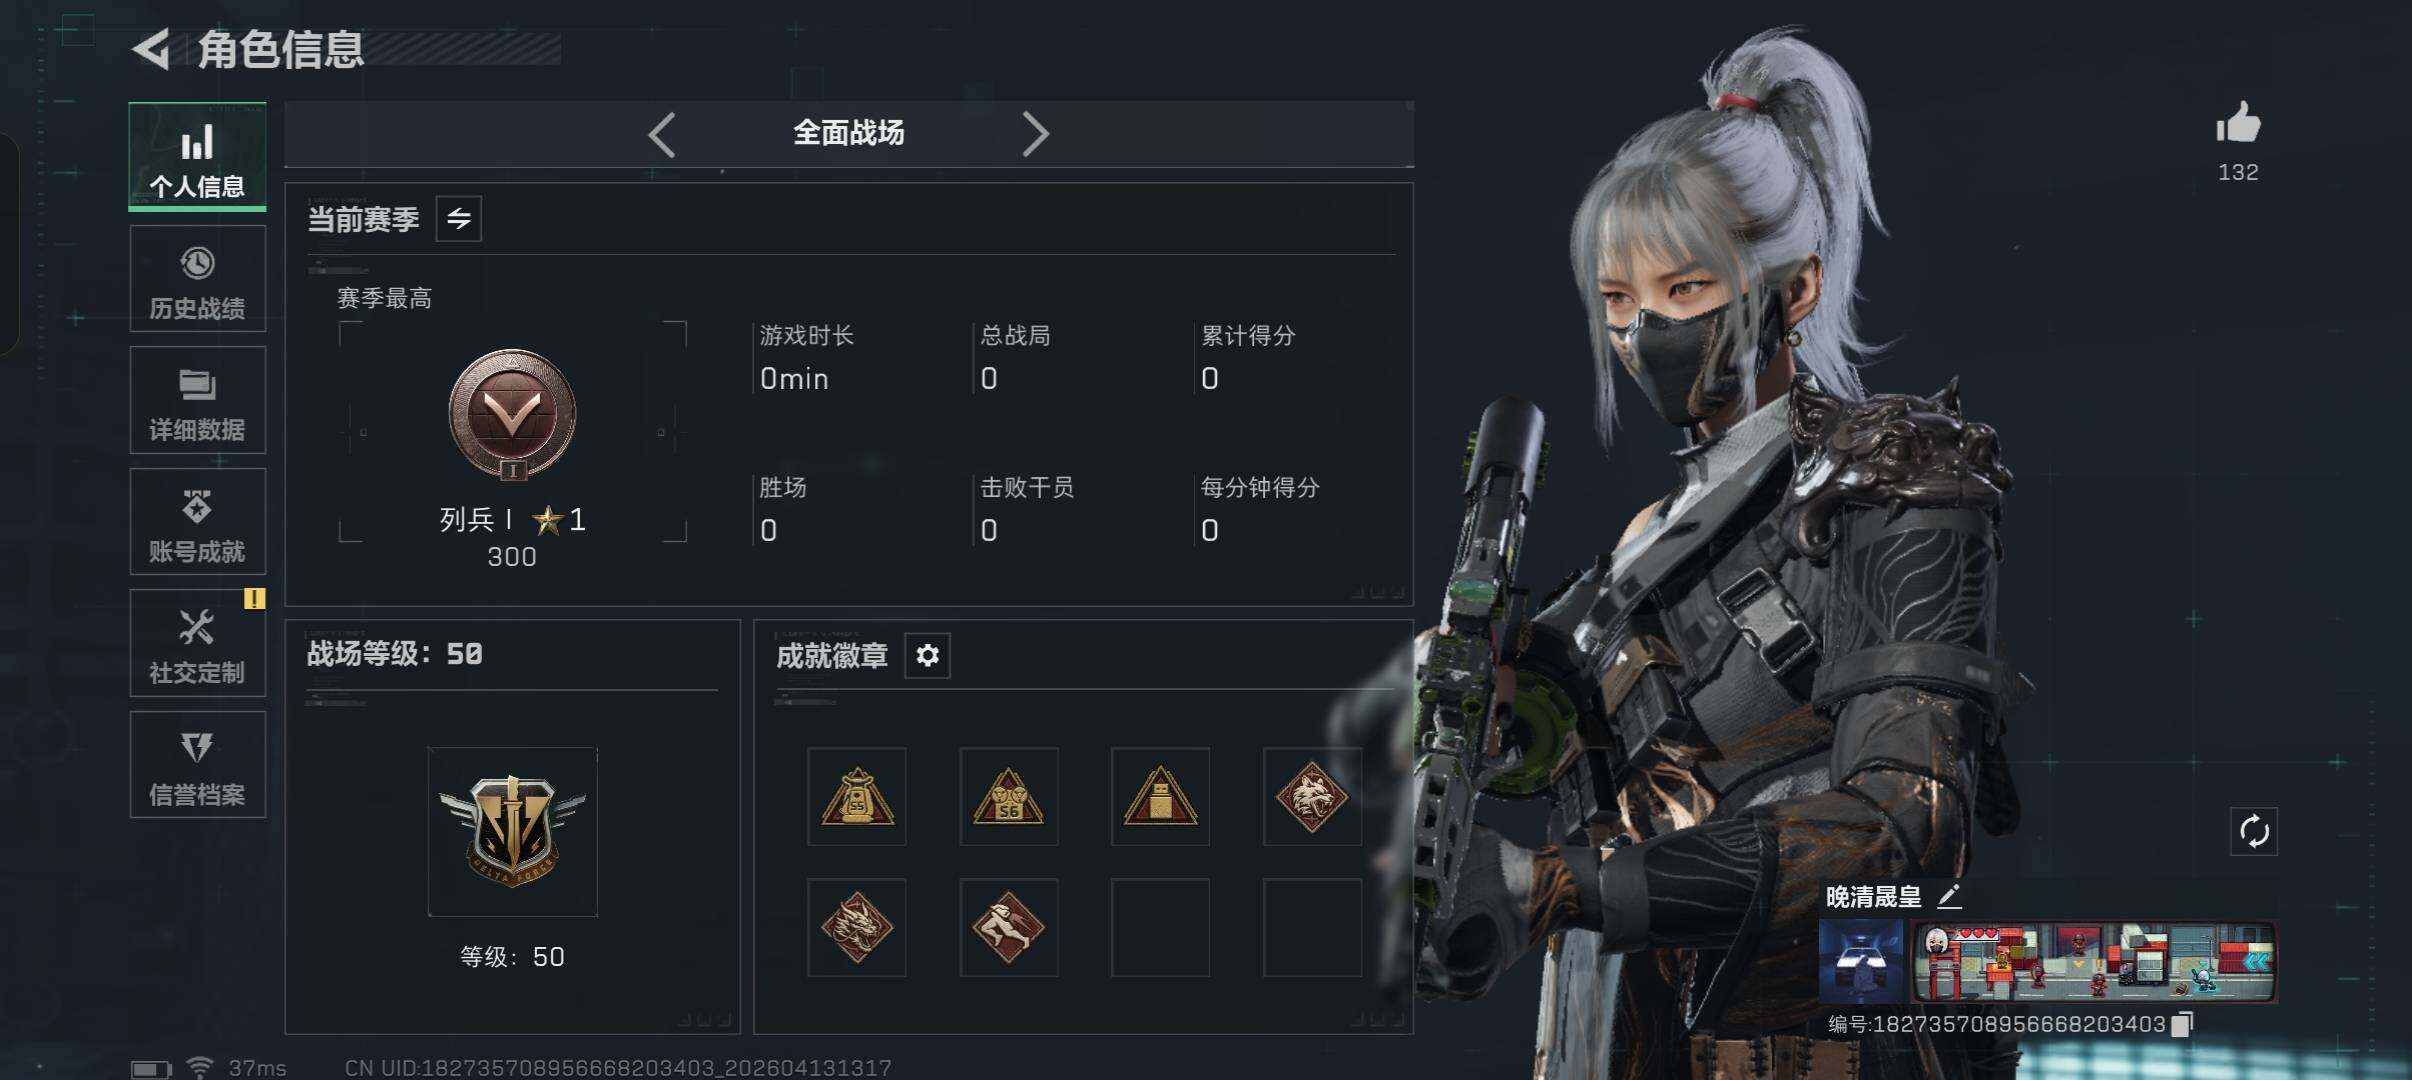
Task: Open the 历史战绩 tab
Action: pyautogui.click(x=198, y=279)
